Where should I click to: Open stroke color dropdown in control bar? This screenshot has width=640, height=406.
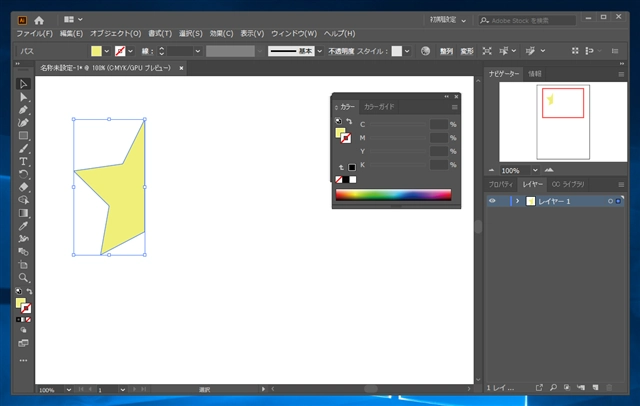131,51
